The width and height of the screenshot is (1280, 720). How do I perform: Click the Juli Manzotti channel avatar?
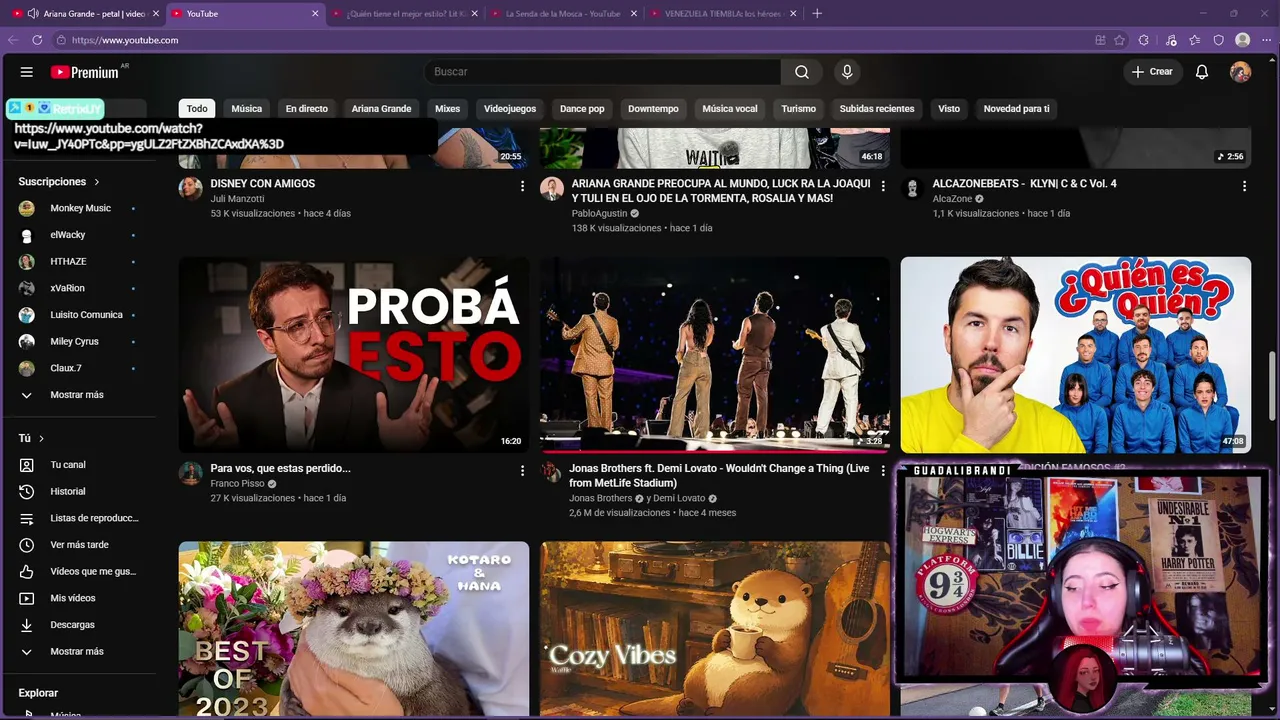(x=191, y=189)
